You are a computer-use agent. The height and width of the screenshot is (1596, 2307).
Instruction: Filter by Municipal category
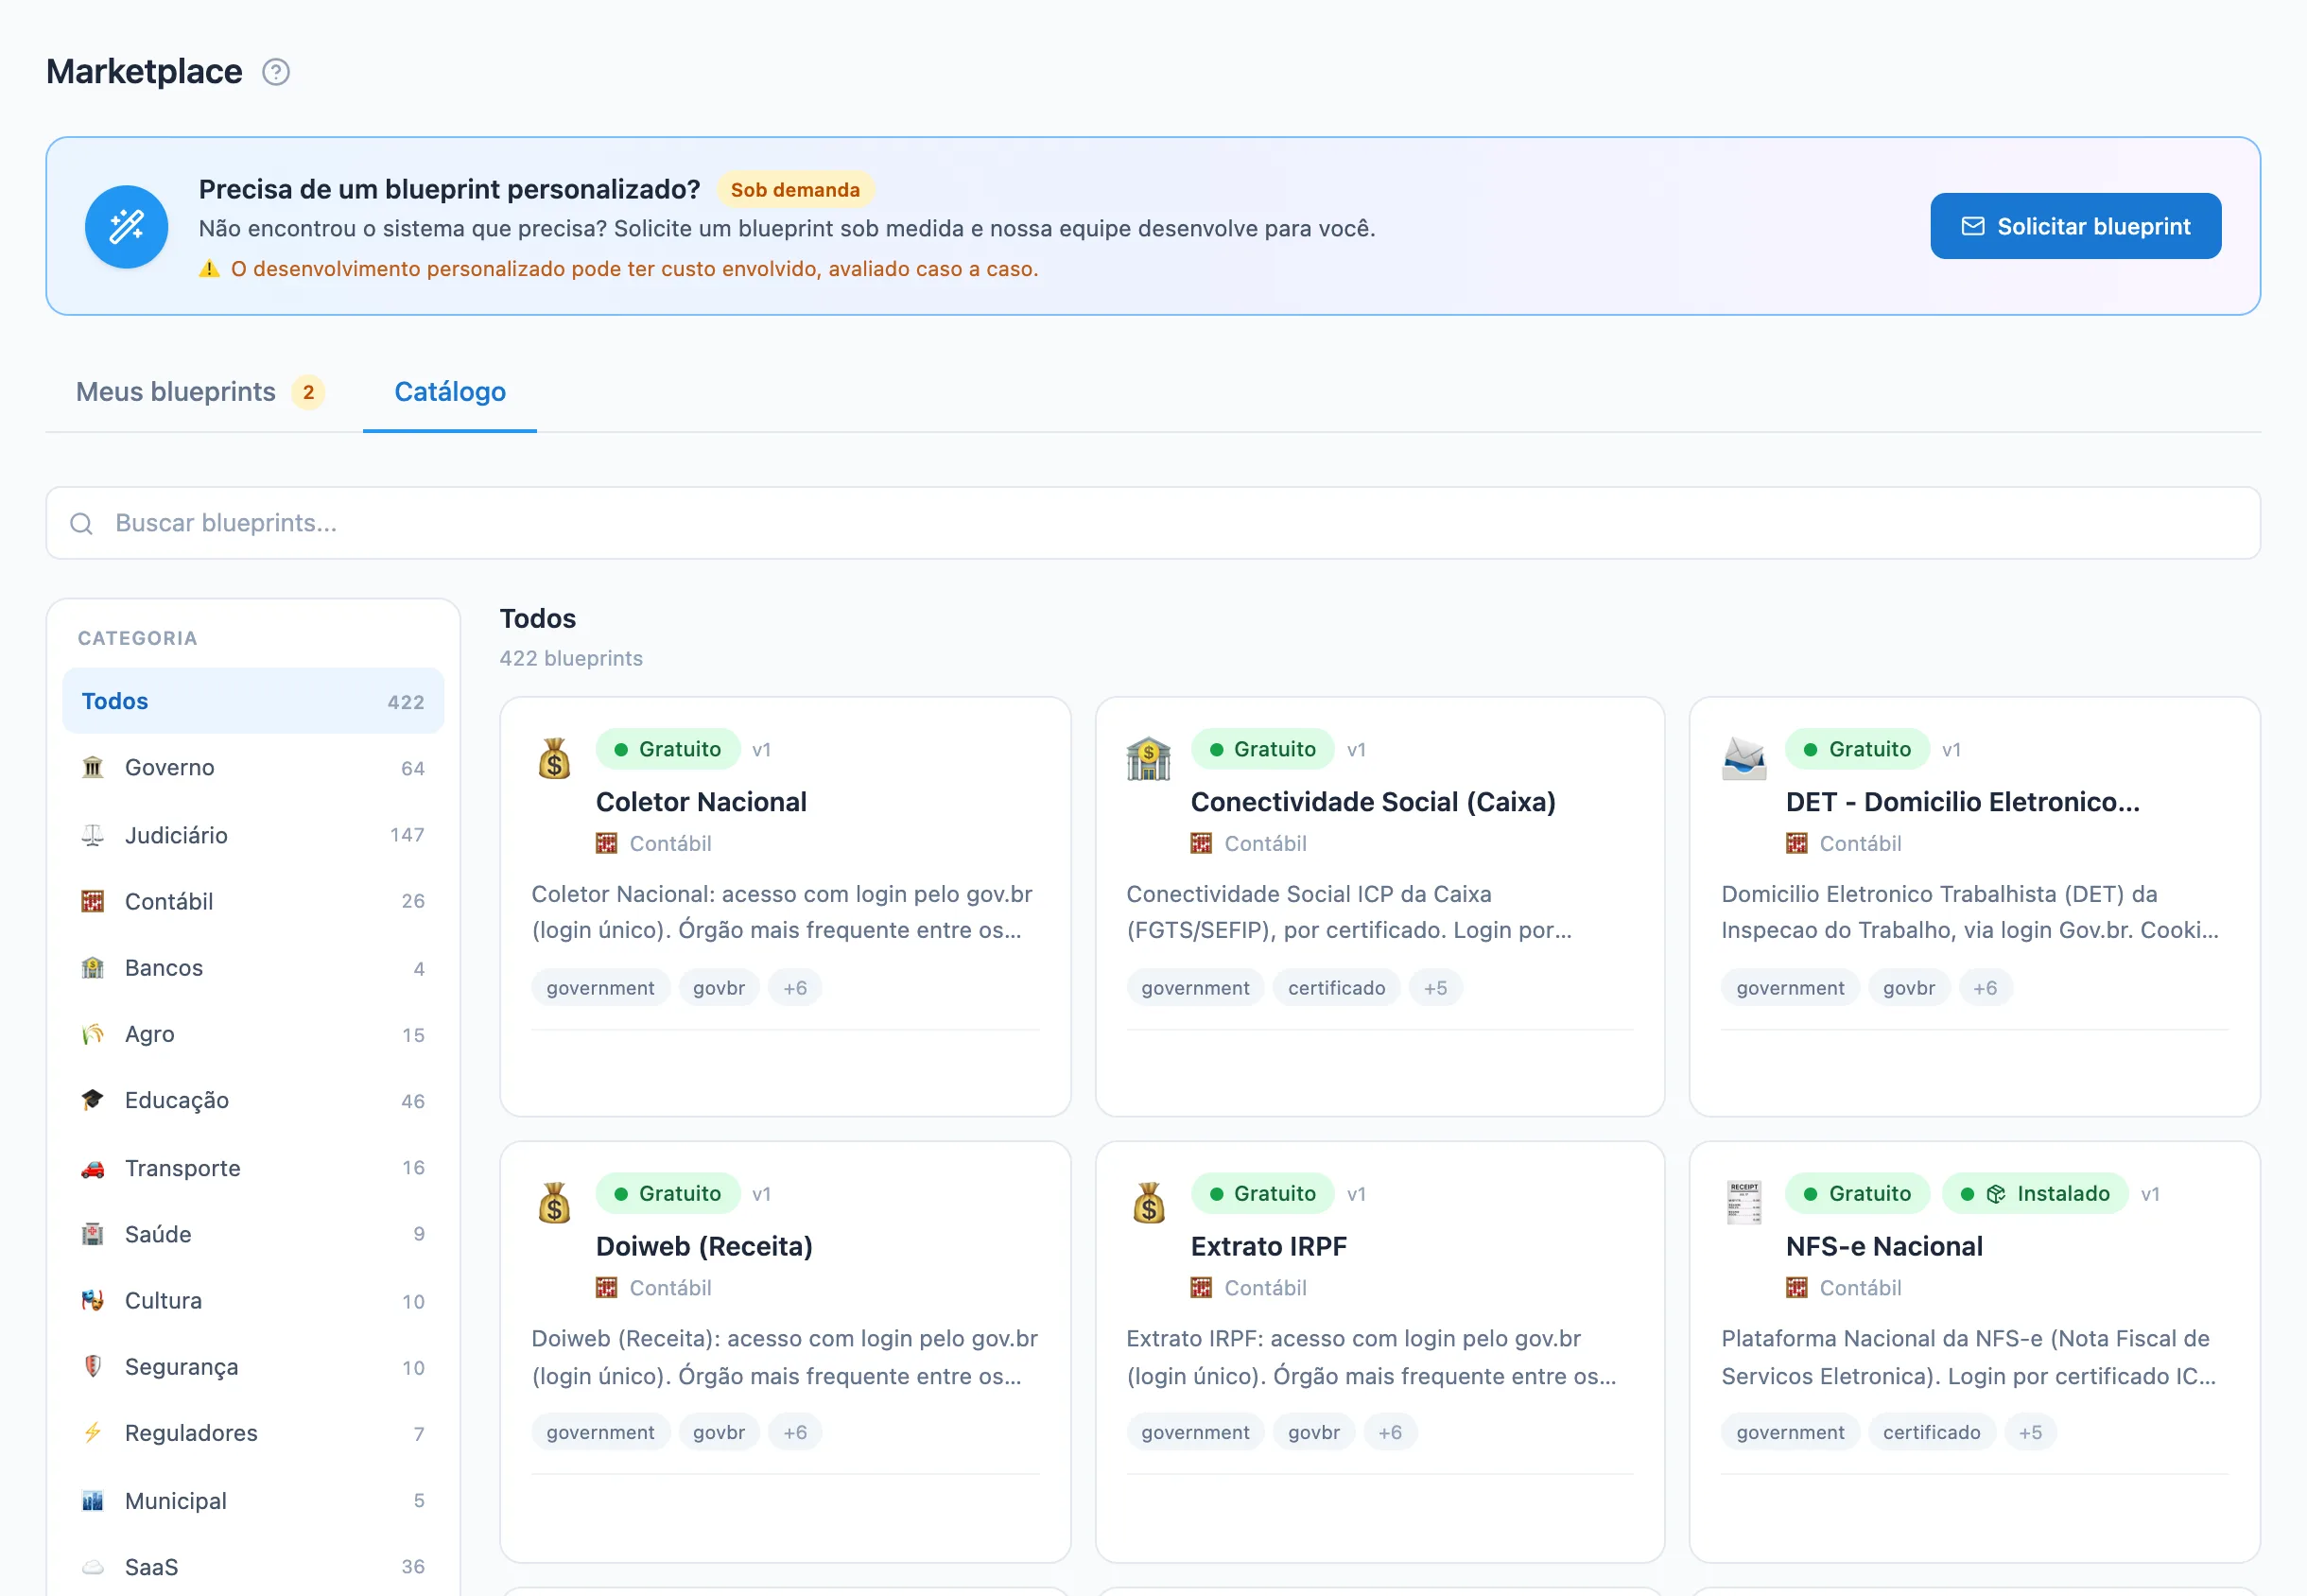pos(253,1501)
